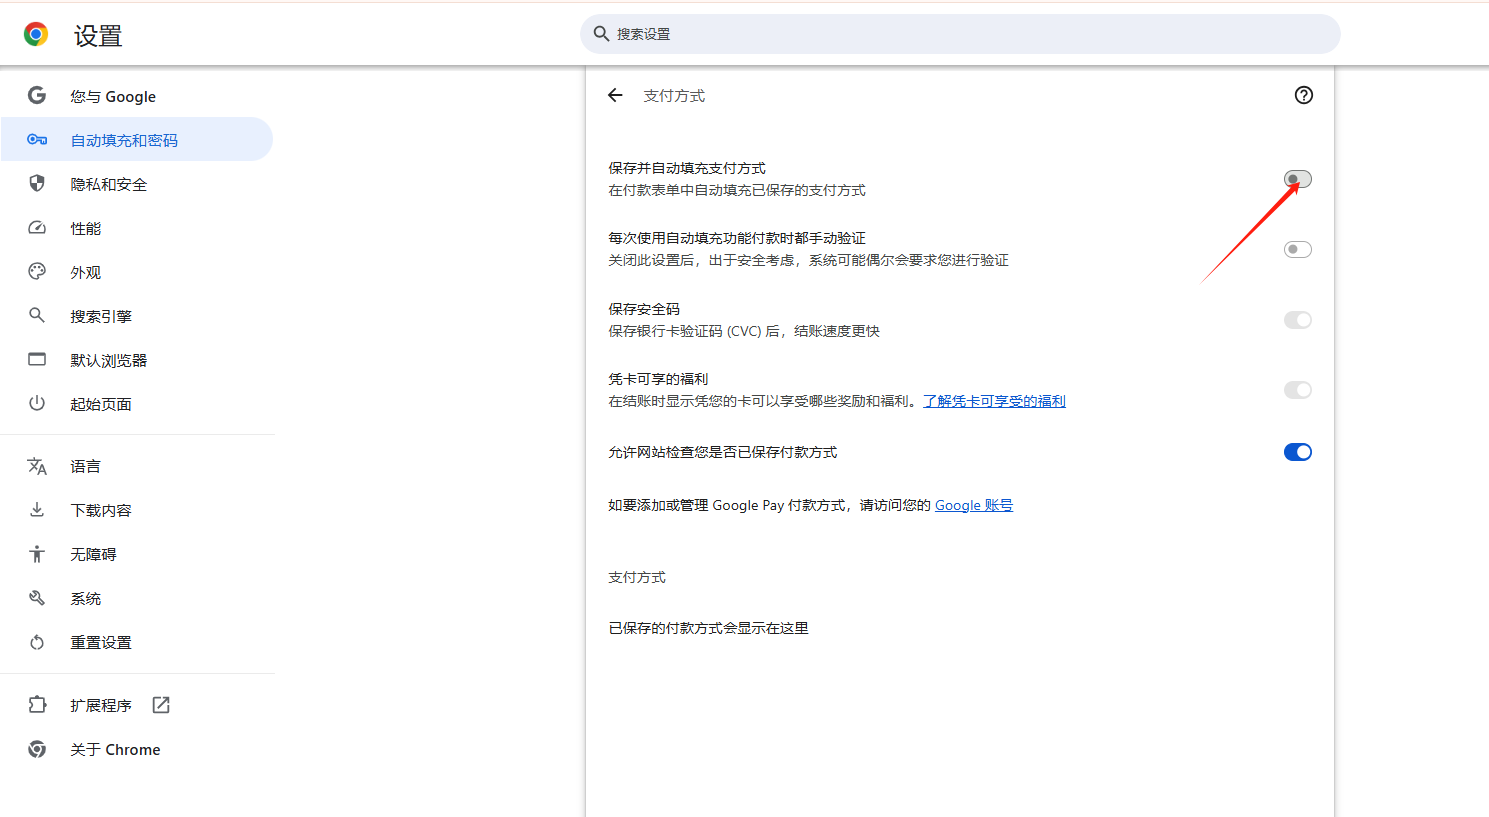1489x817 pixels.
Task: Select 自动填充和密码 in the sidebar
Action: tap(137, 139)
